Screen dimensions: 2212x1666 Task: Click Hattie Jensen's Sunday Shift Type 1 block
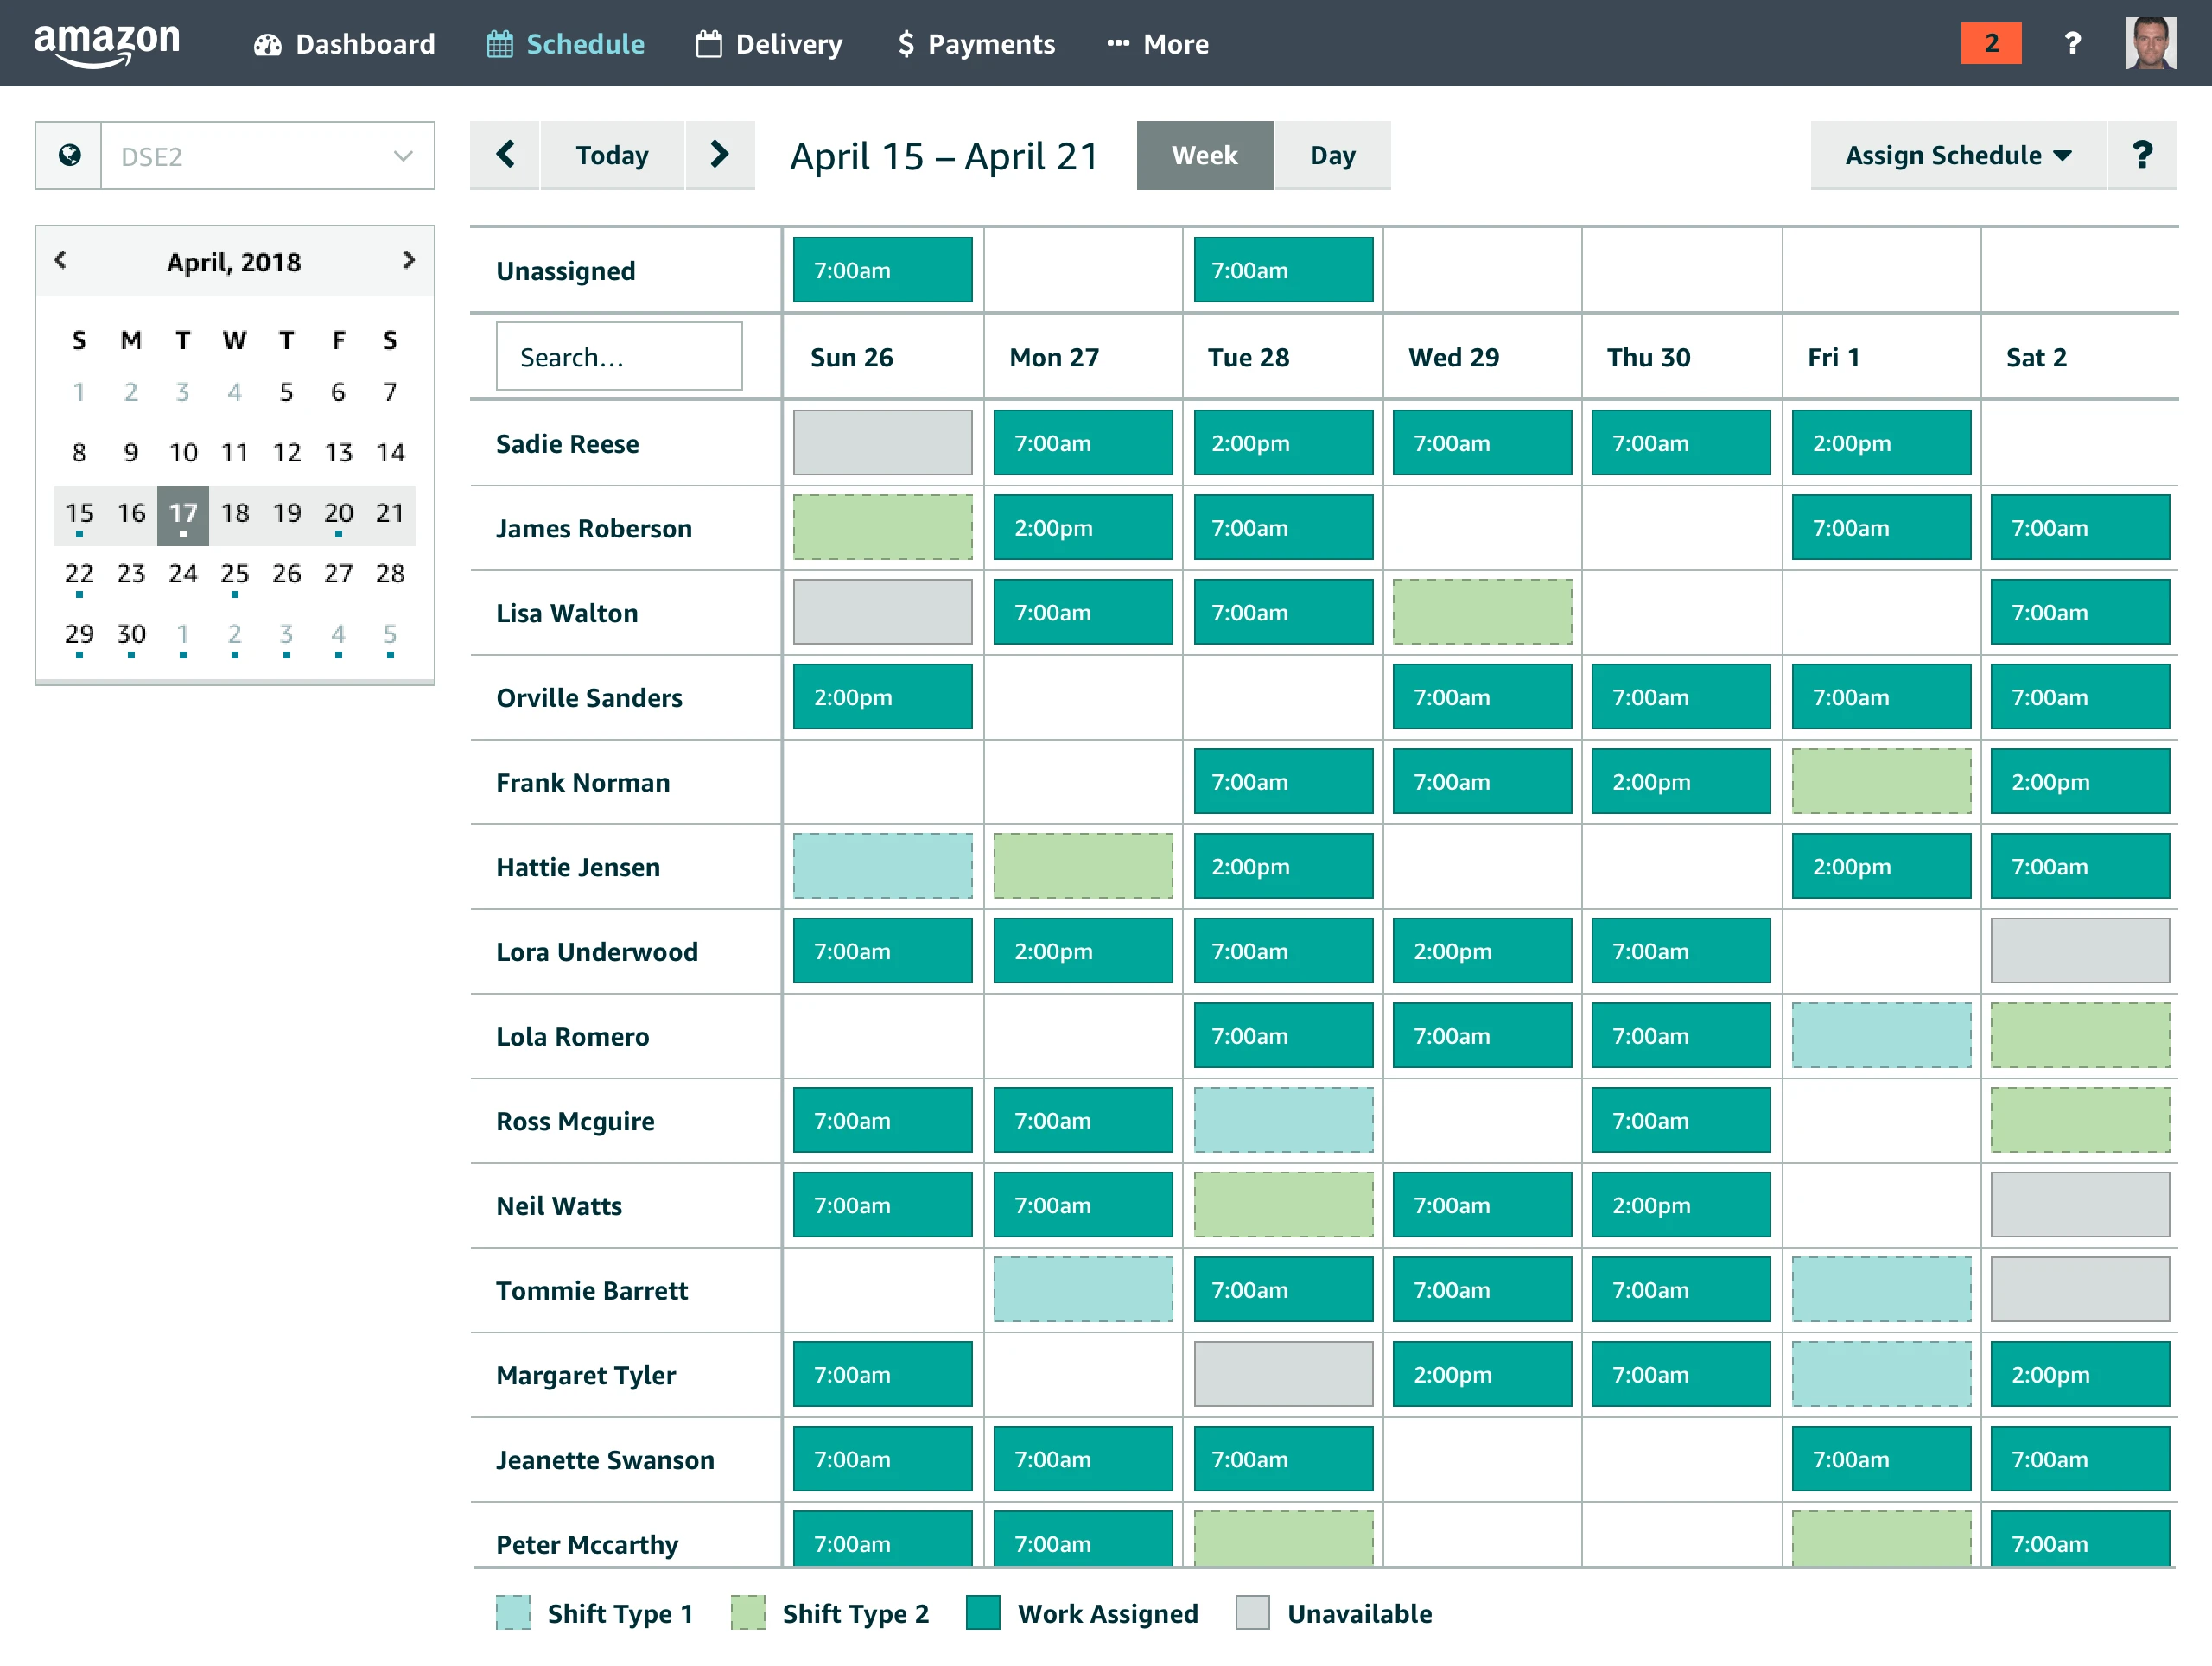882,866
